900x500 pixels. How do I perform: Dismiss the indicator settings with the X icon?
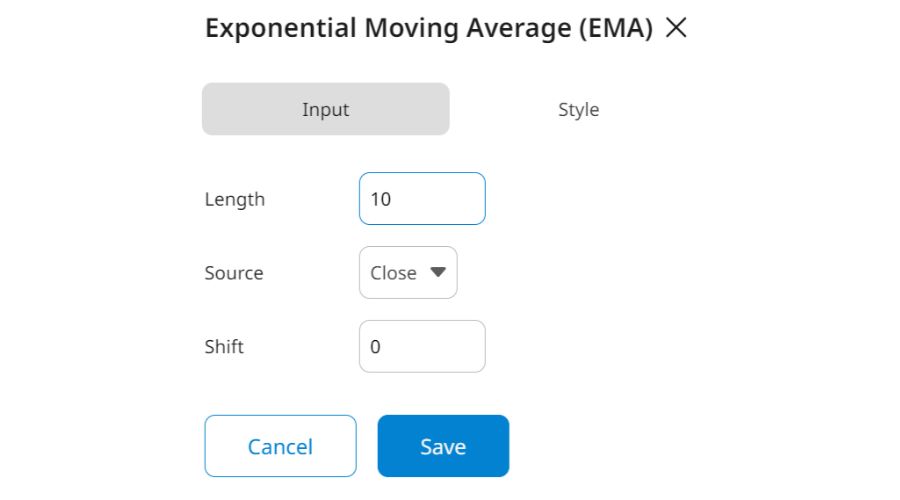(676, 29)
